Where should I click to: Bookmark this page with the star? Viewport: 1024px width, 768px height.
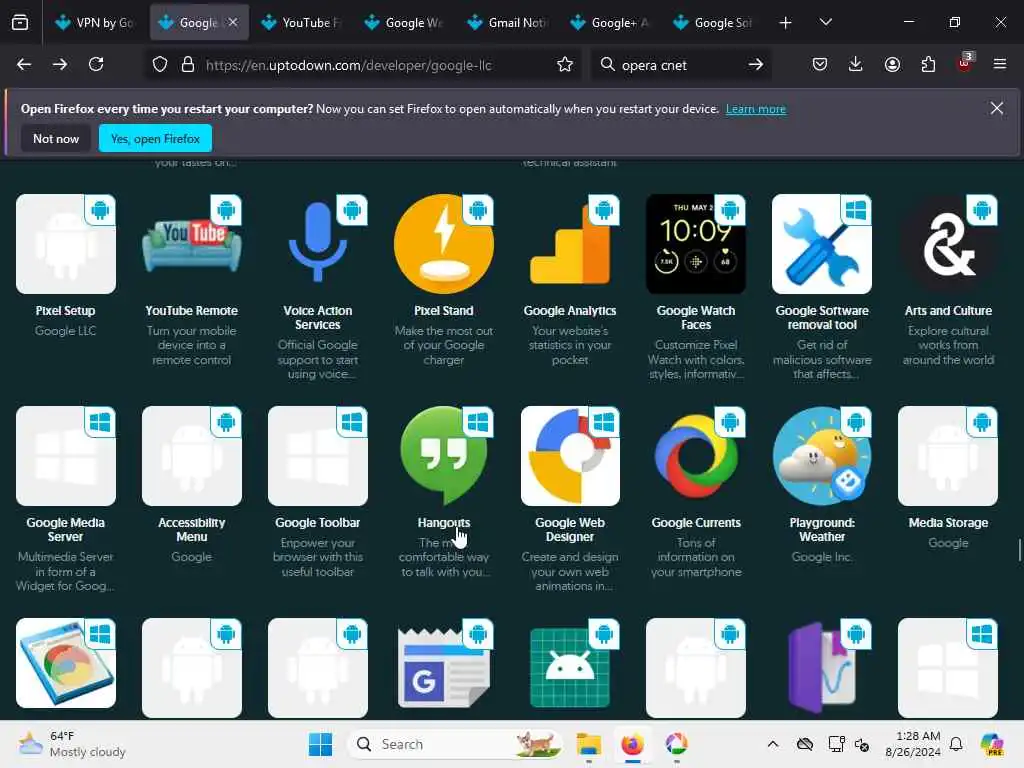coord(565,64)
